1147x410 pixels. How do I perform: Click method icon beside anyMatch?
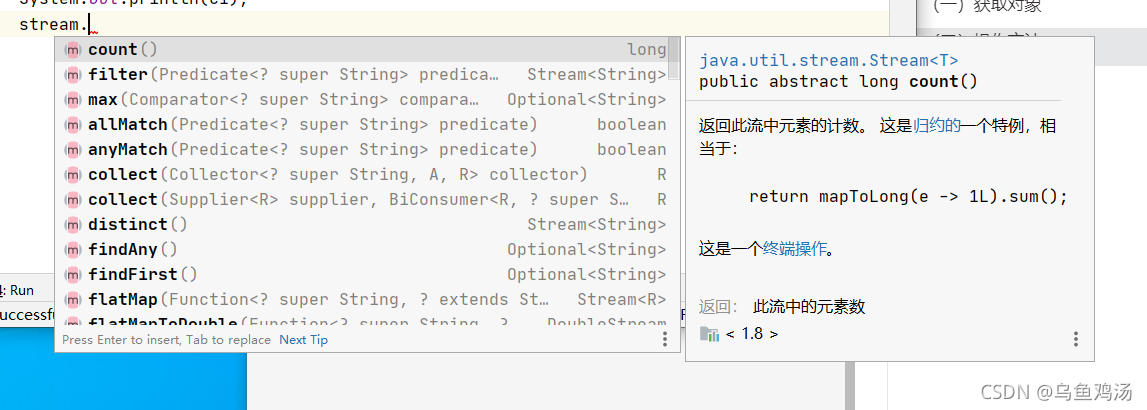point(73,150)
